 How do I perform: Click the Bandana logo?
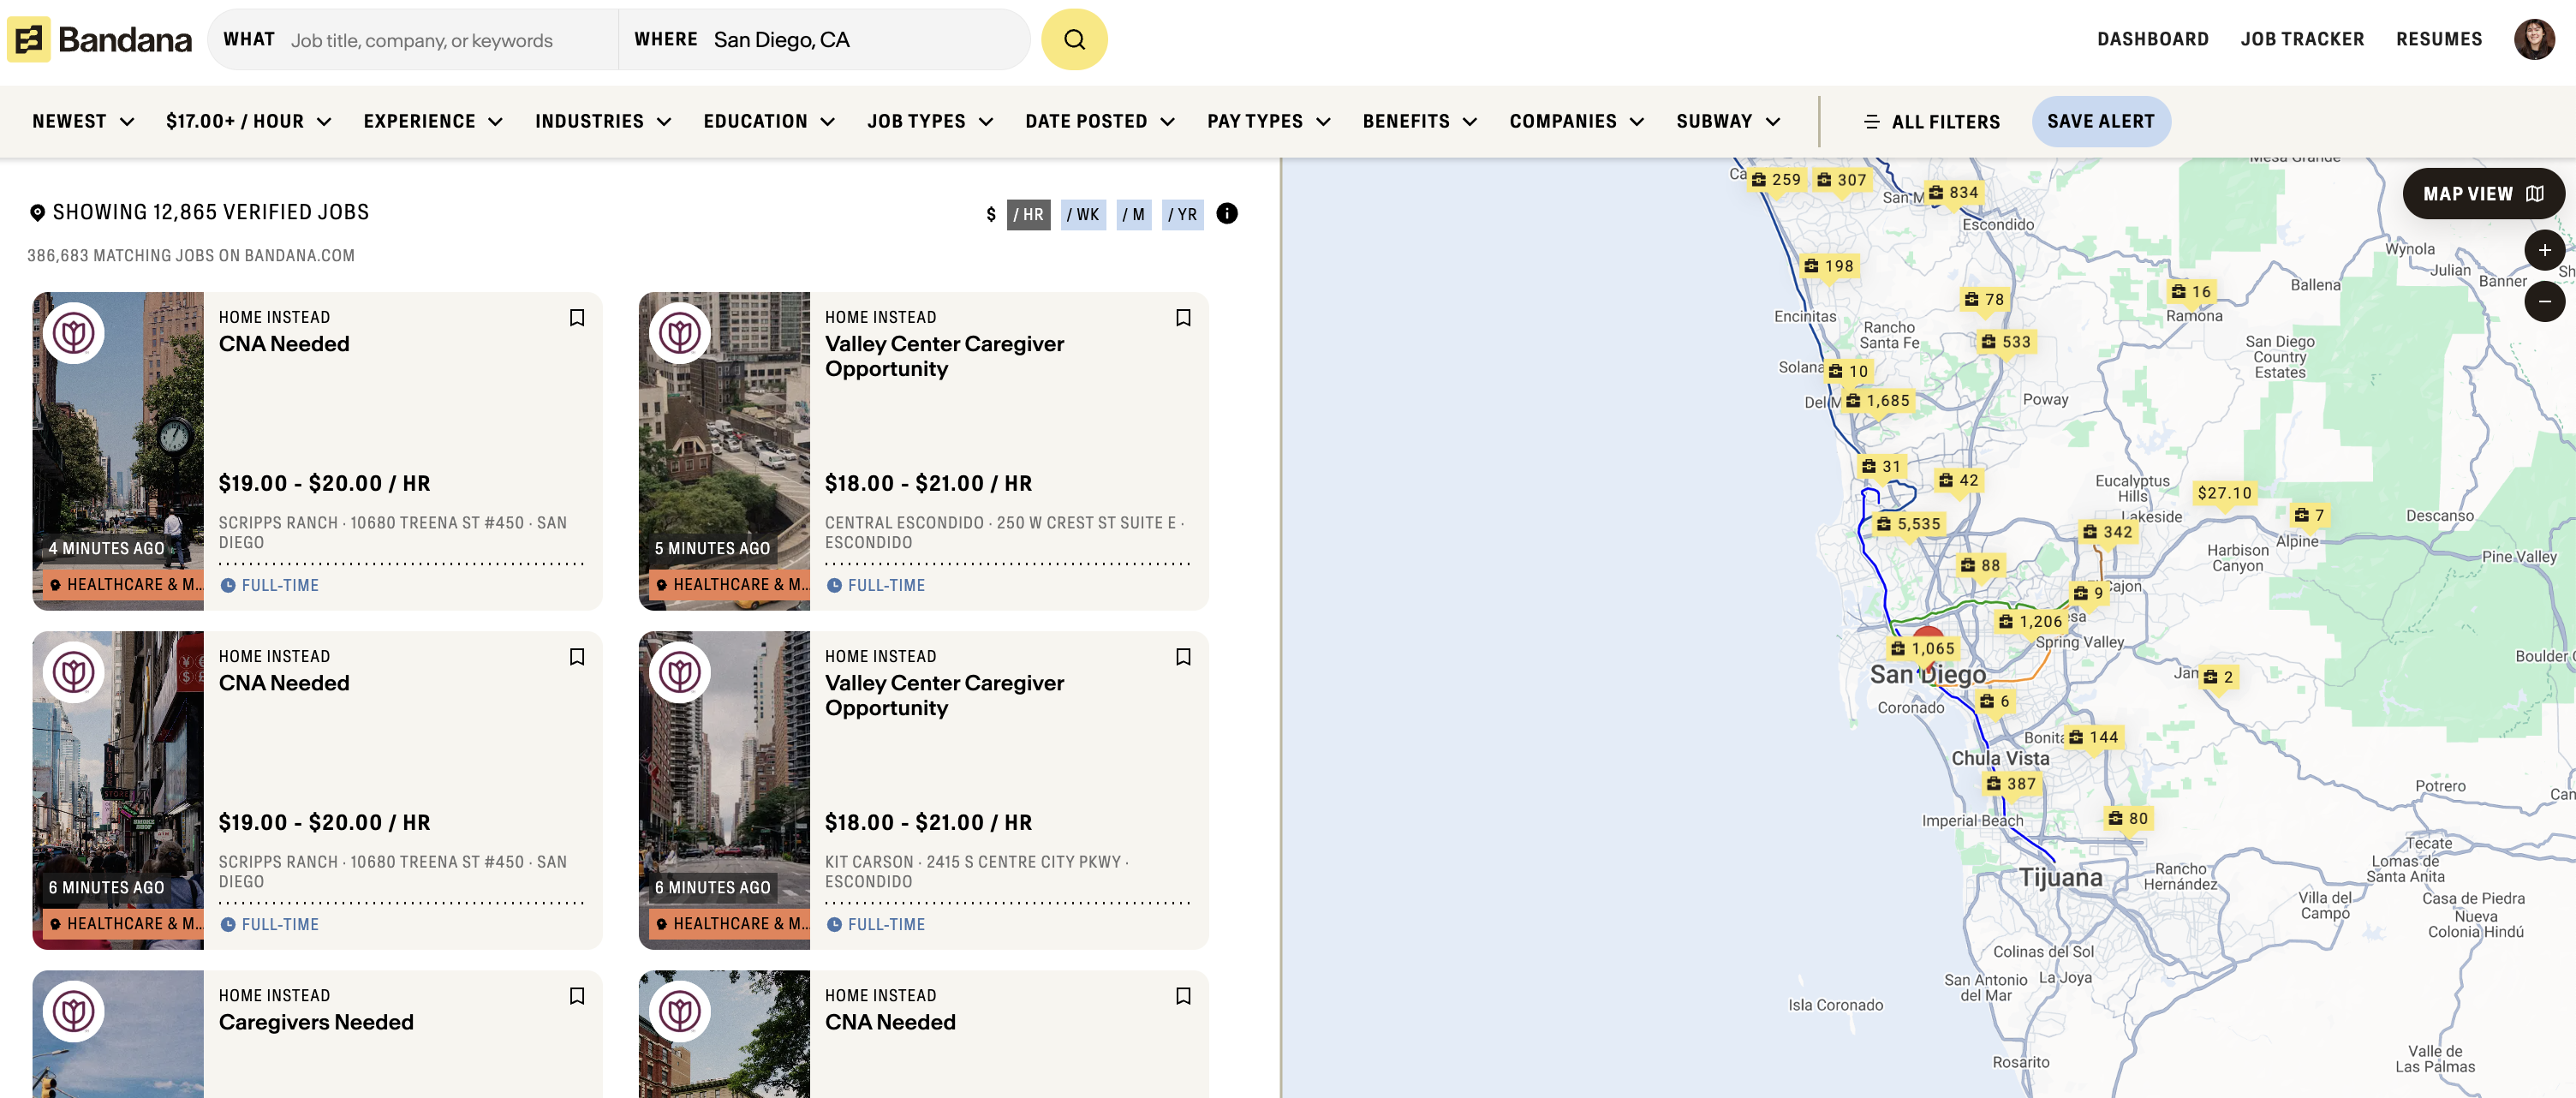100,40
